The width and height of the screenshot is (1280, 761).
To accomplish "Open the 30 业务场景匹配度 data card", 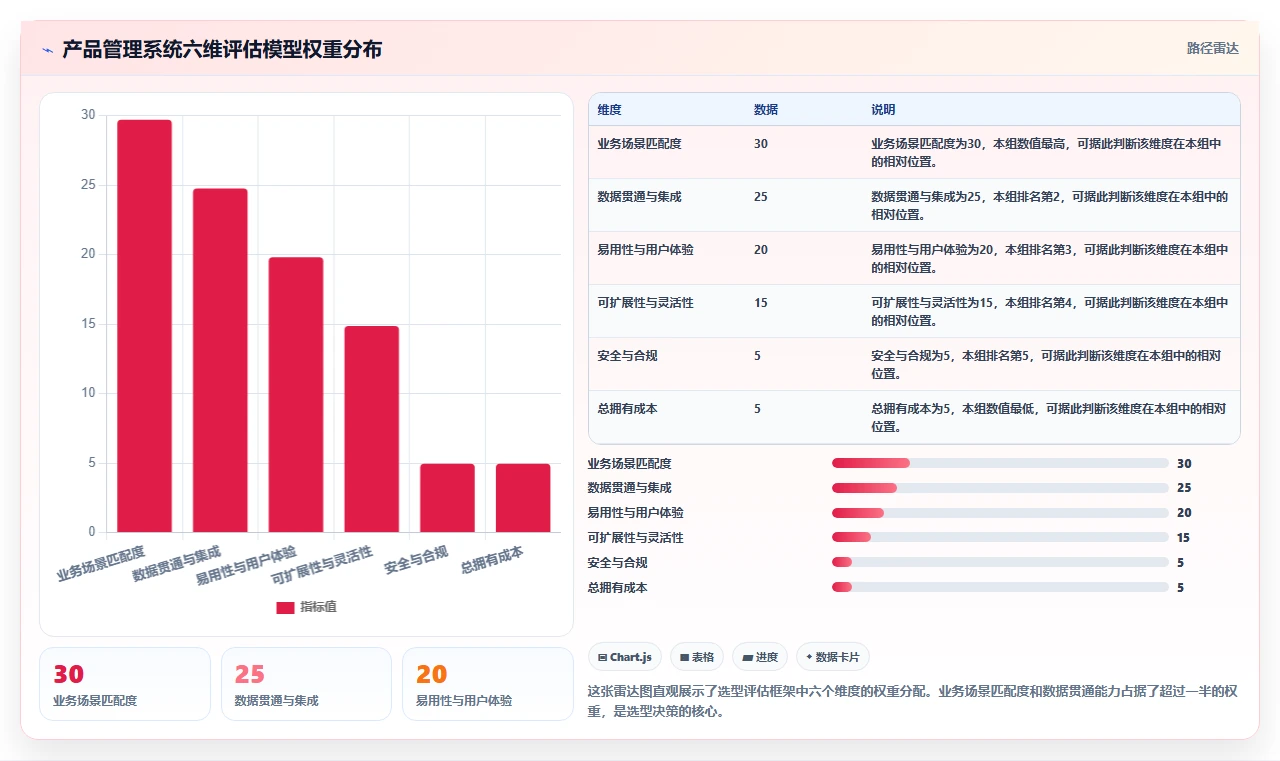I will 125,684.
